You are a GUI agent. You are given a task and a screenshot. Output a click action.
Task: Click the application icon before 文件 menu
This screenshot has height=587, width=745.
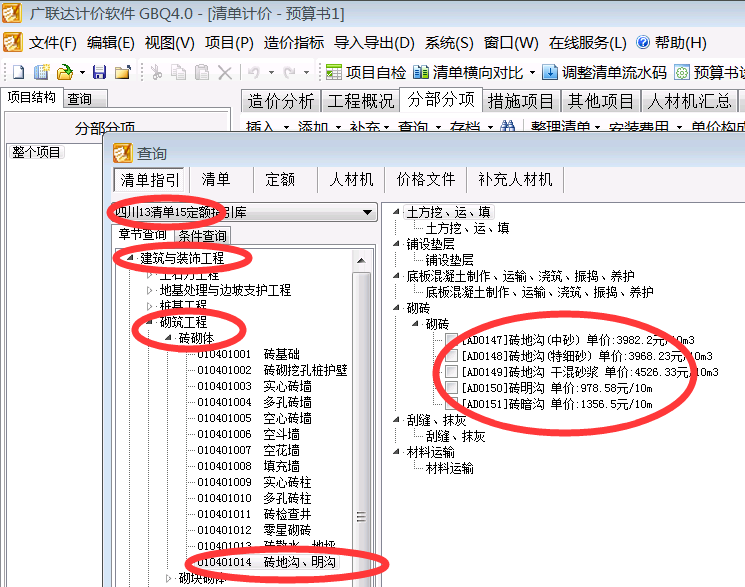pyautogui.click(x=13, y=42)
